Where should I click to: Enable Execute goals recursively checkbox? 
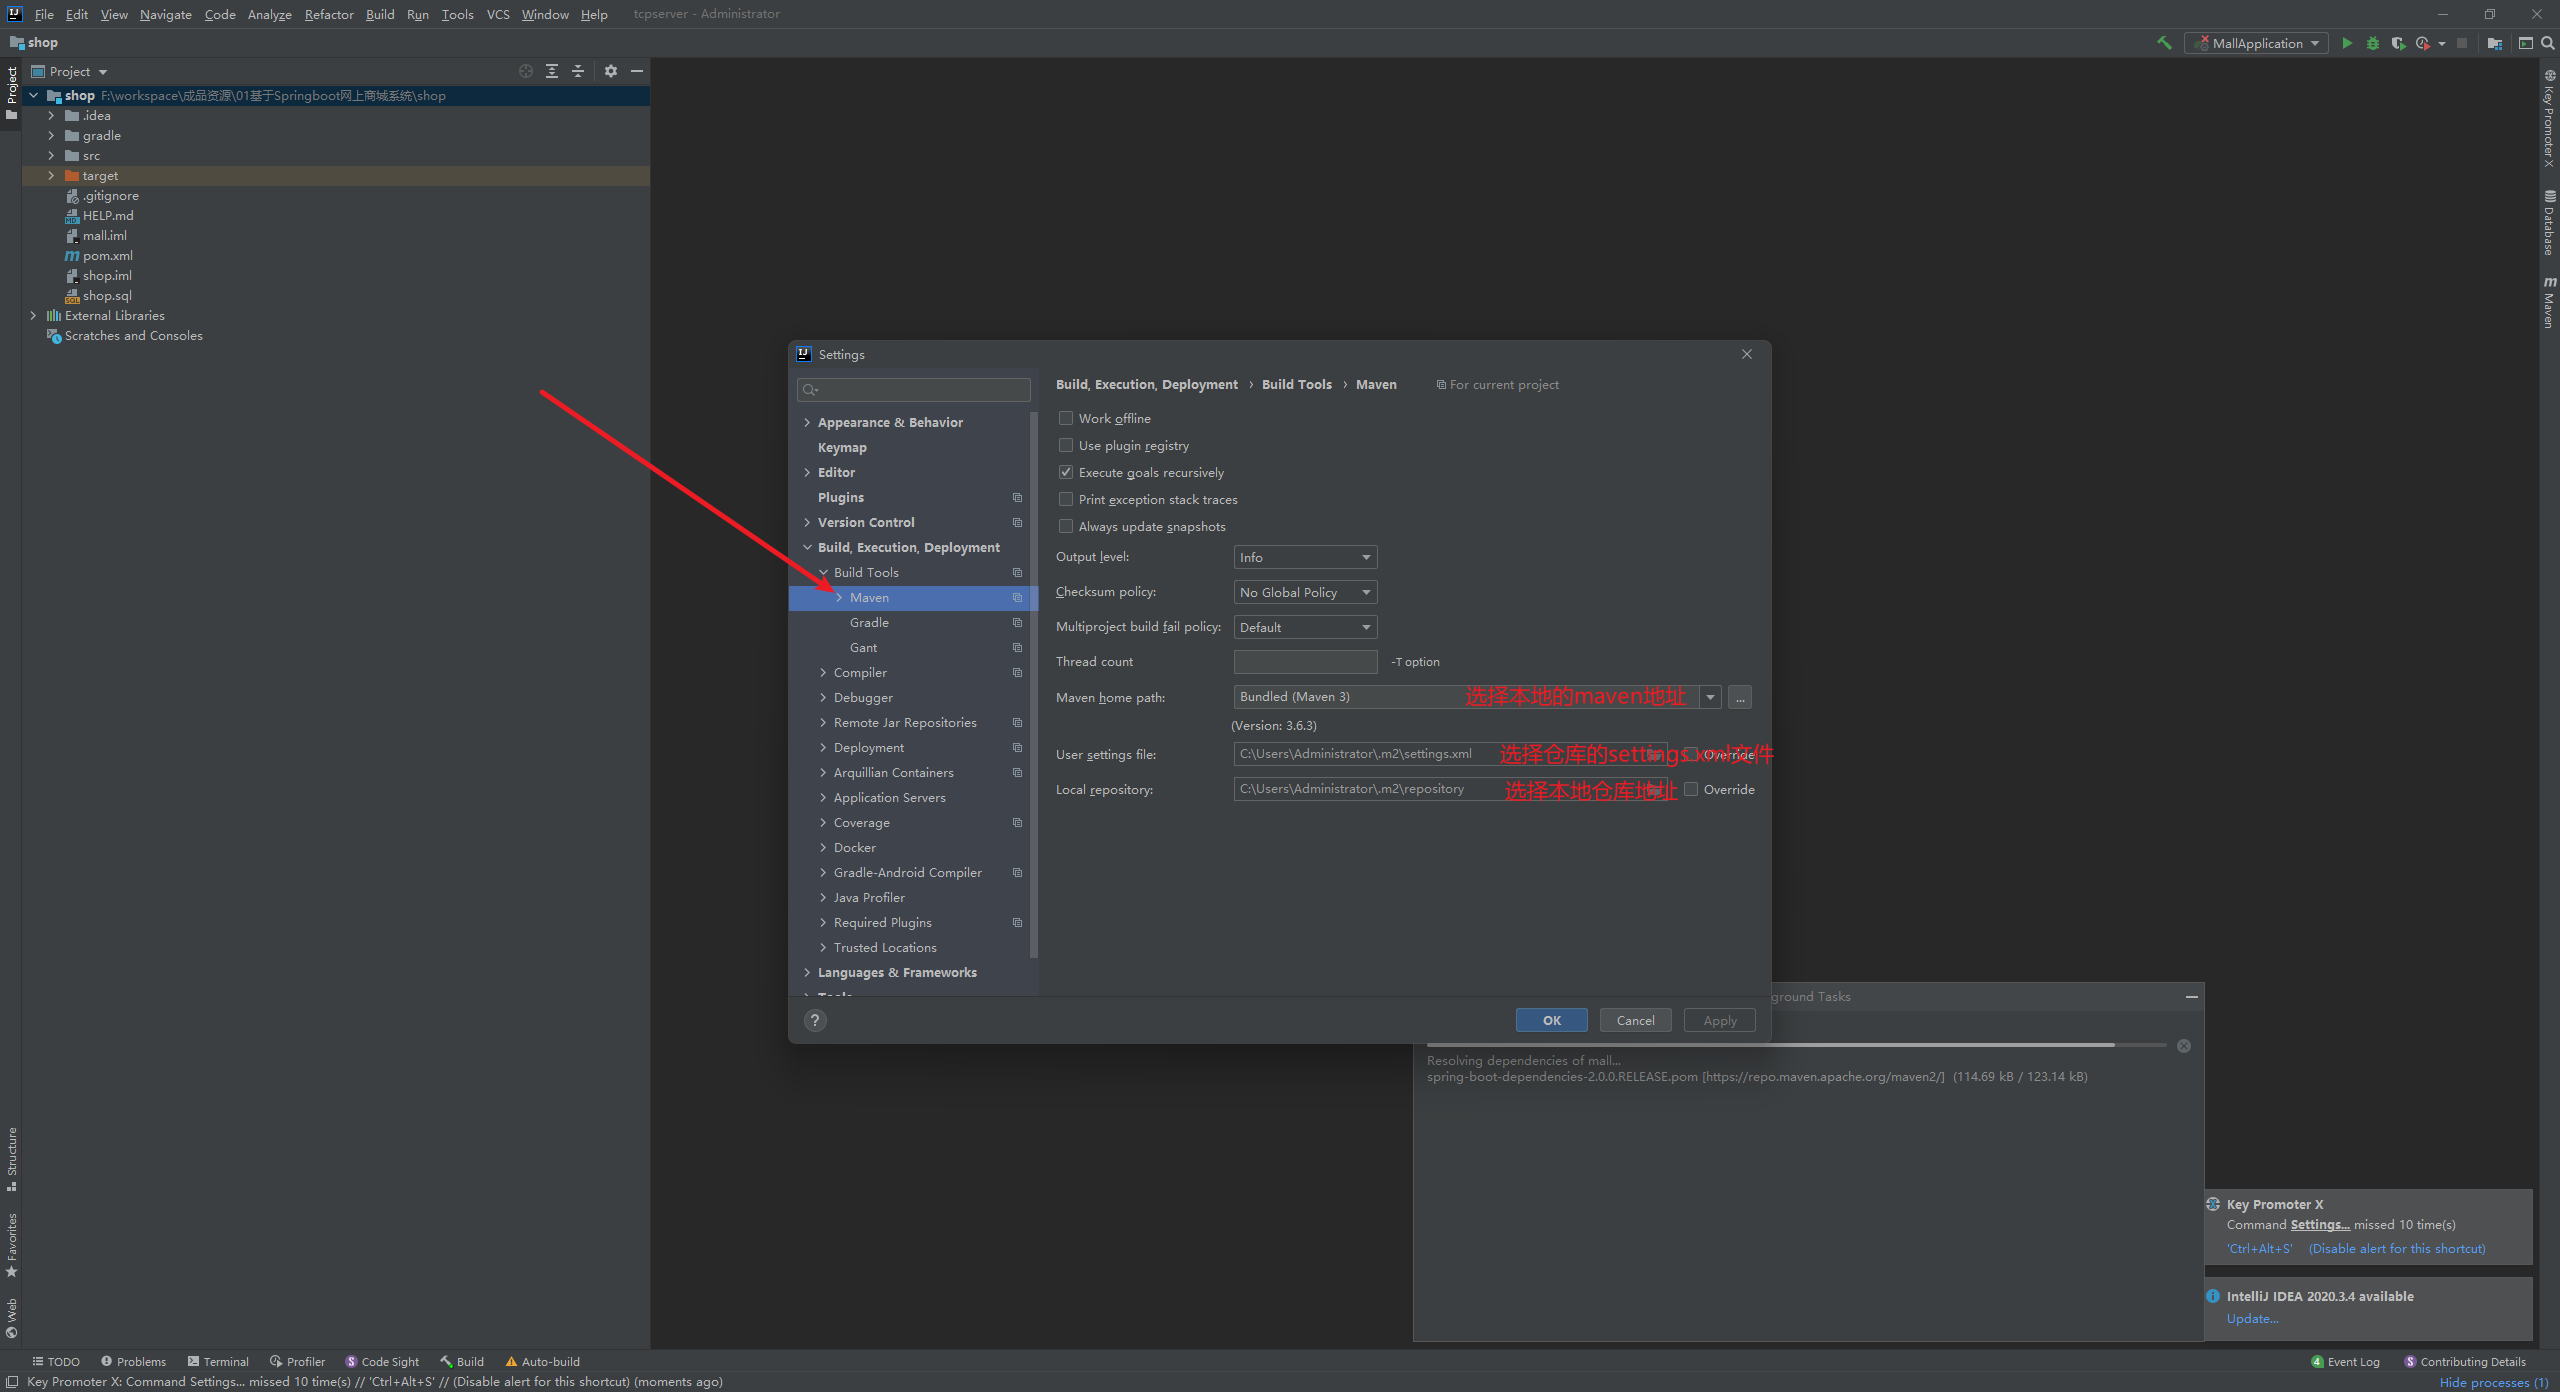[x=1066, y=471]
